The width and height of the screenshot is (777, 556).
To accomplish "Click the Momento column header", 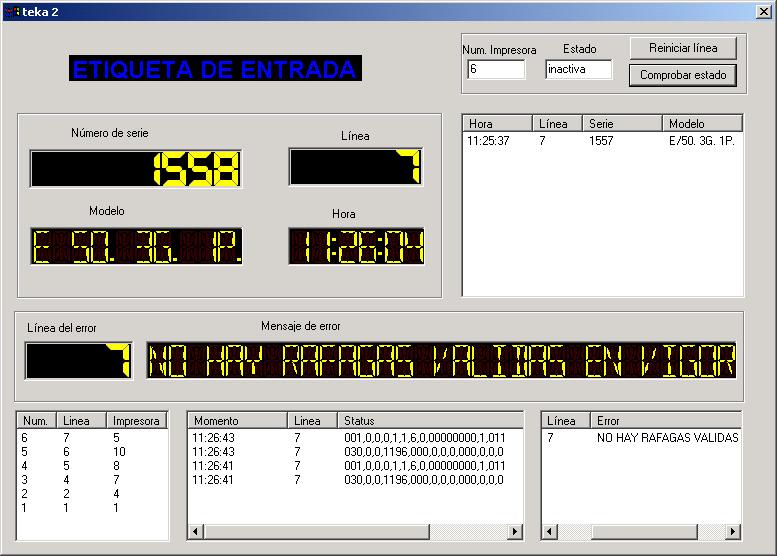I will coord(238,421).
